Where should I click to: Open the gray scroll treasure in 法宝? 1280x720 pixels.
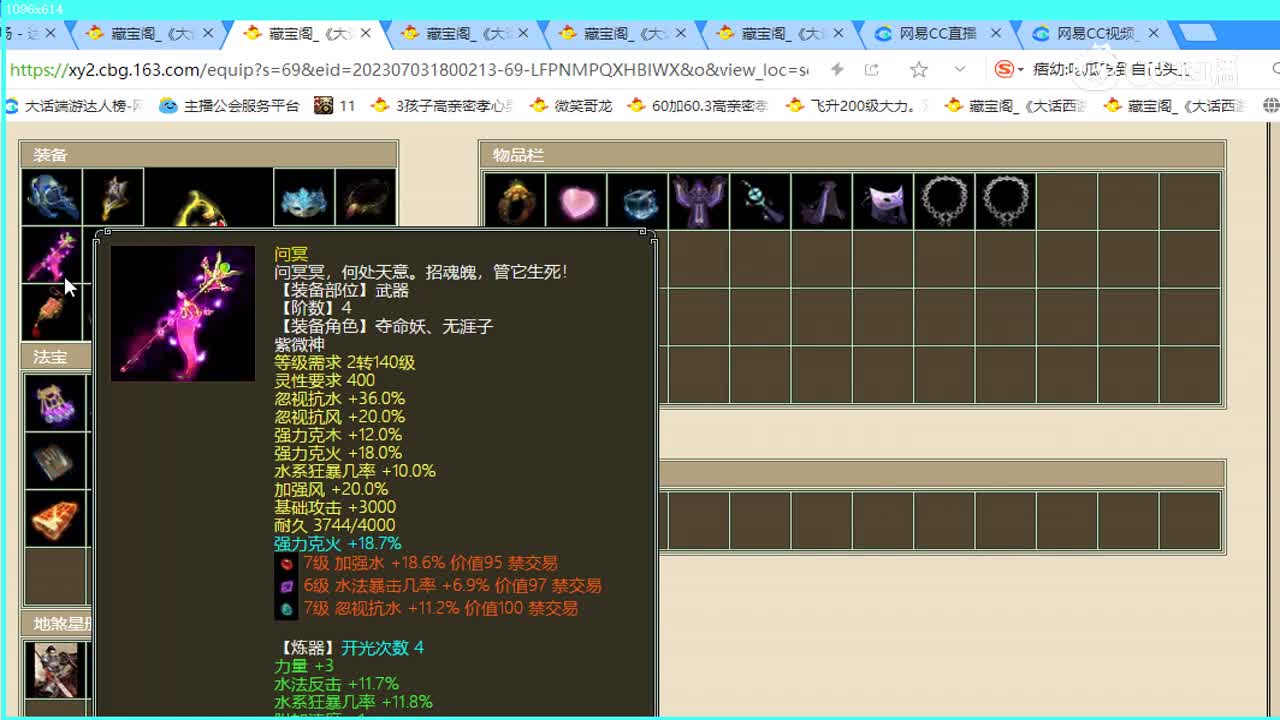coord(56,461)
